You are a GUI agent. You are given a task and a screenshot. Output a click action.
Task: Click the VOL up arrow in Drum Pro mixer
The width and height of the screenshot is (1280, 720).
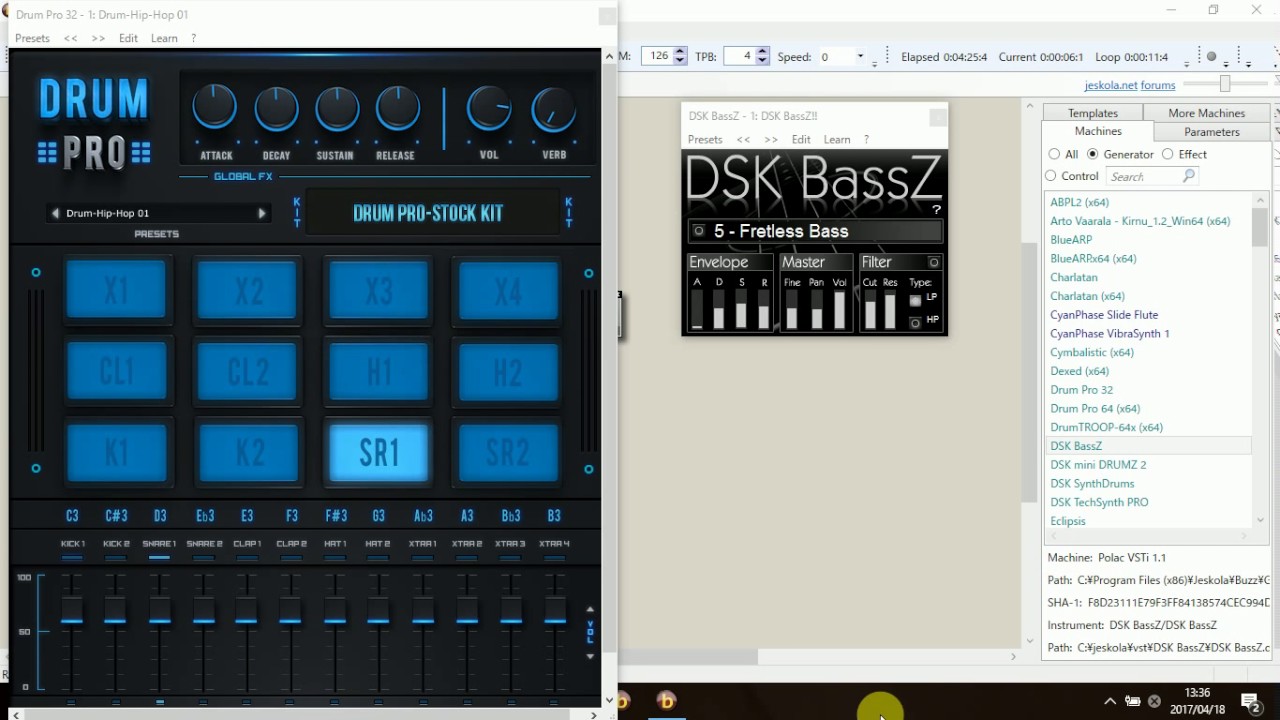590,609
